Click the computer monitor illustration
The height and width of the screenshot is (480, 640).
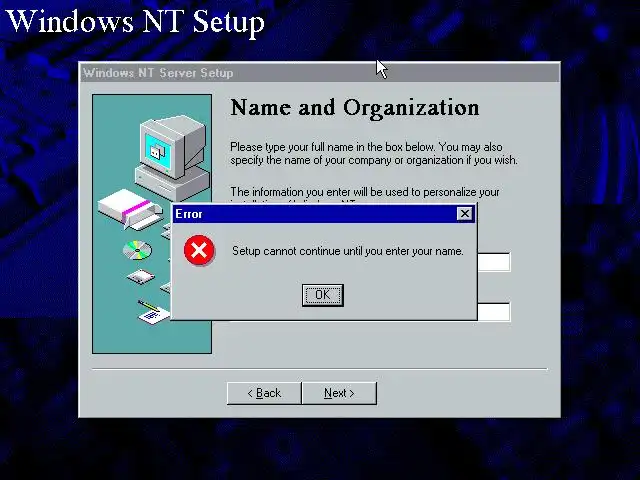(x=173, y=157)
